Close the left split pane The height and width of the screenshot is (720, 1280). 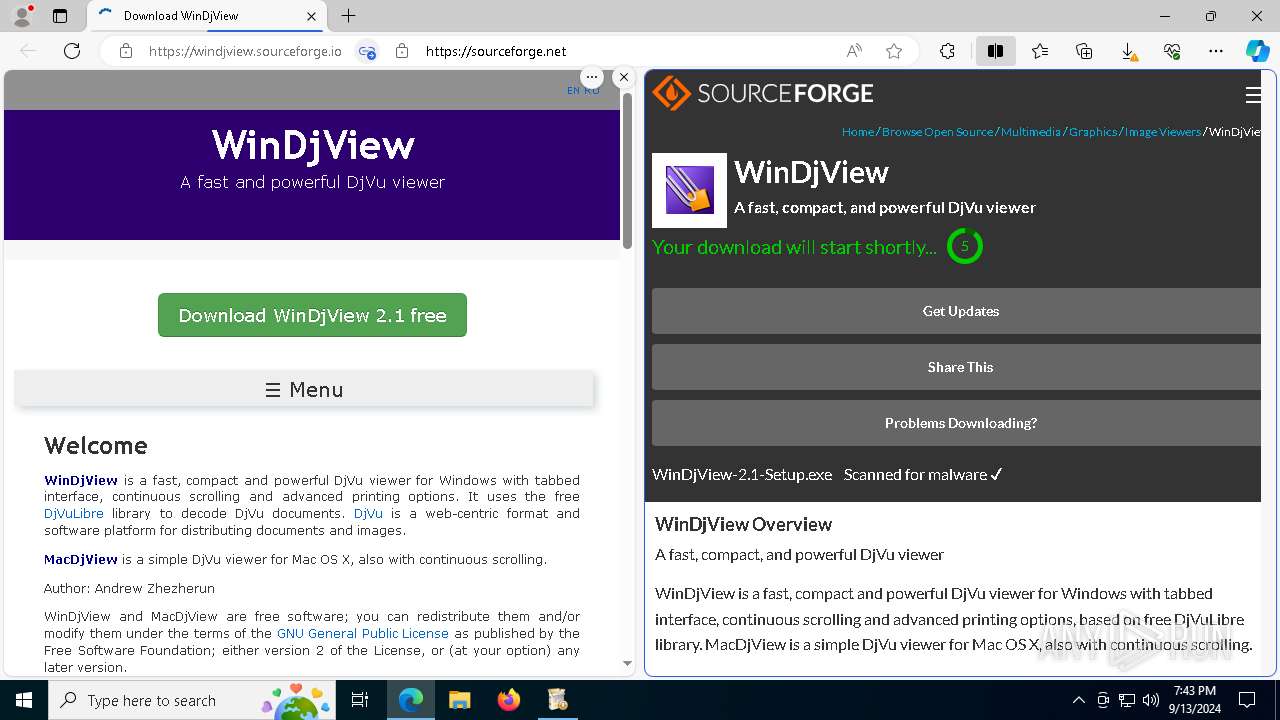(624, 77)
